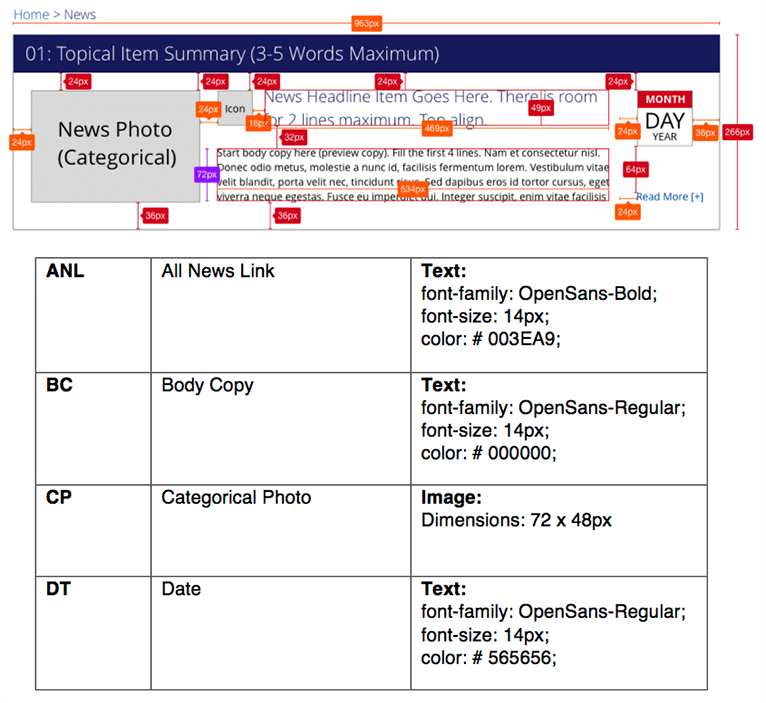Select the Body Copy table cell
This screenshot has width=766, height=703.
pyautogui.click(x=280, y=429)
